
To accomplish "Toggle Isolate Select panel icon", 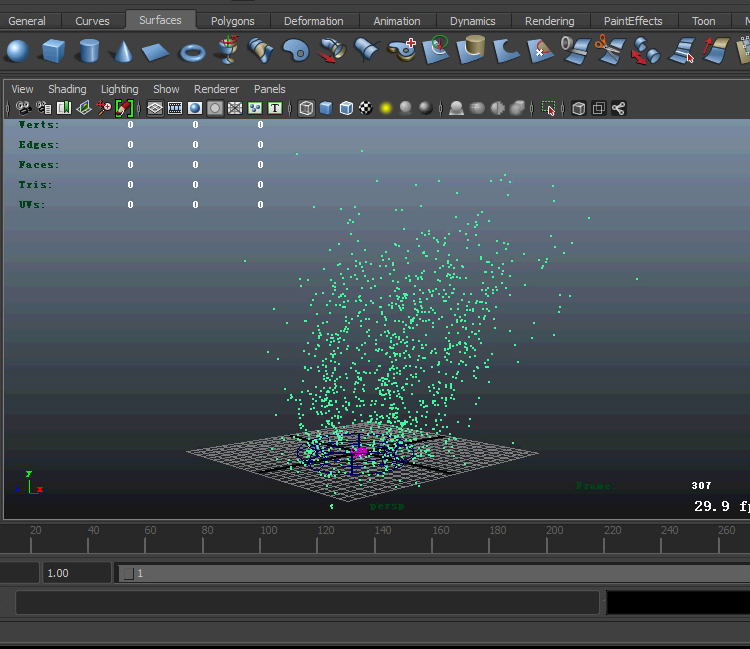I will [549, 109].
